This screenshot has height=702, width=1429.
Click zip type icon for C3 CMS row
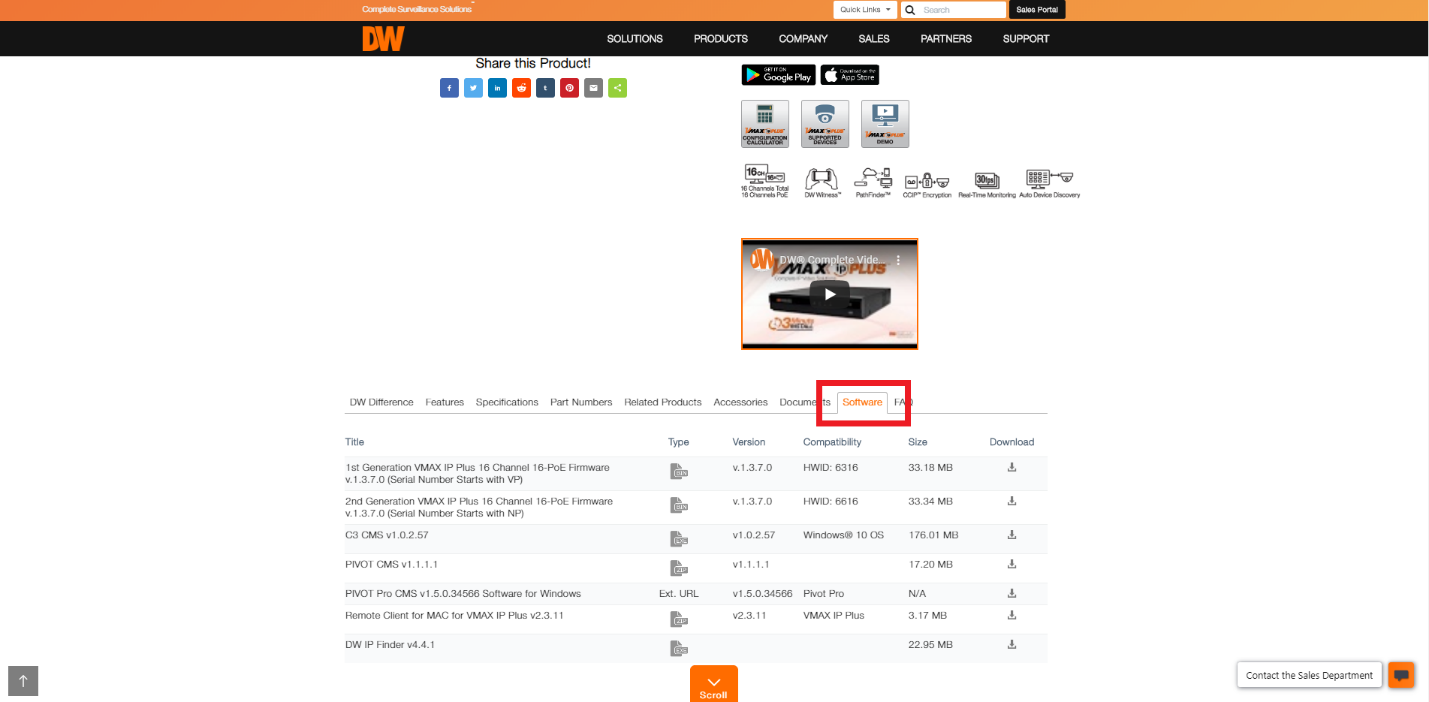click(679, 540)
